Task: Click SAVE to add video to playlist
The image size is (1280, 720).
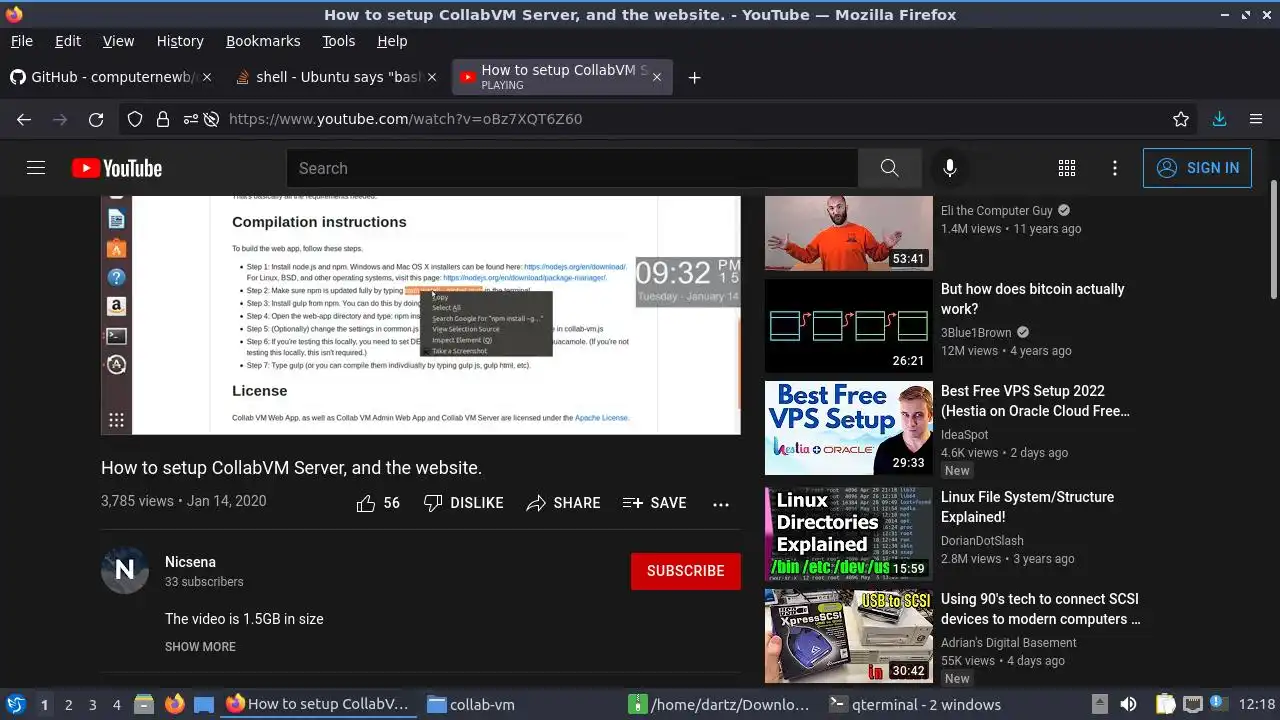Action: [654, 503]
